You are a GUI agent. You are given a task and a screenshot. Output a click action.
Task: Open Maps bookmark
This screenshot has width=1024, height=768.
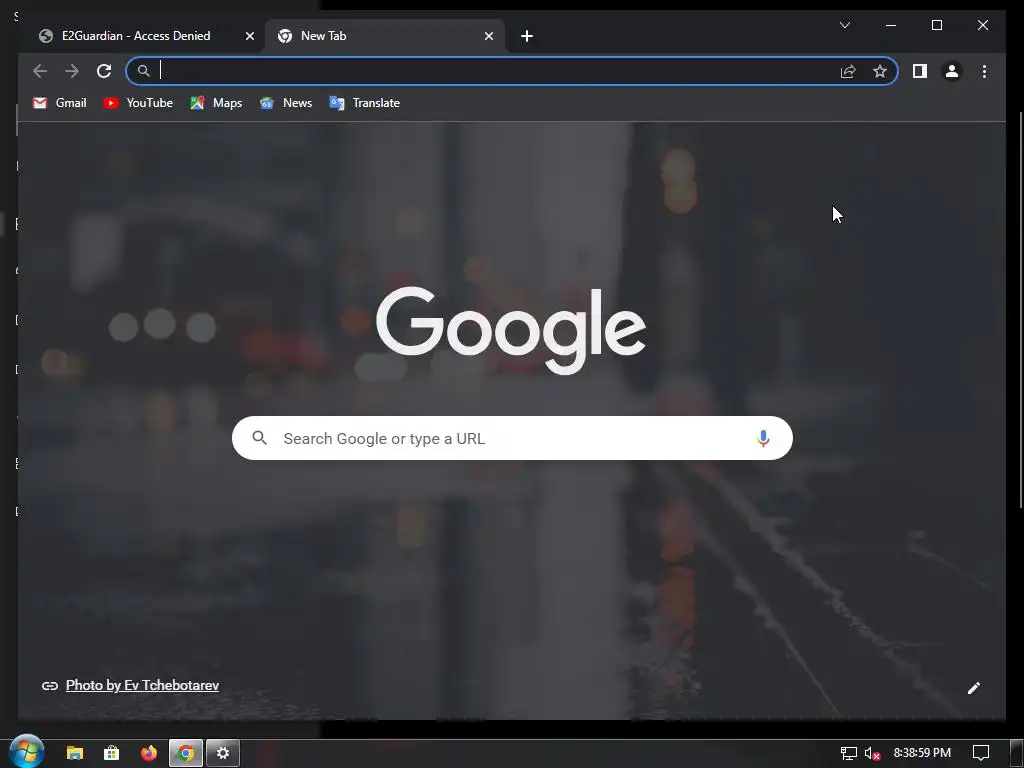click(x=216, y=103)
